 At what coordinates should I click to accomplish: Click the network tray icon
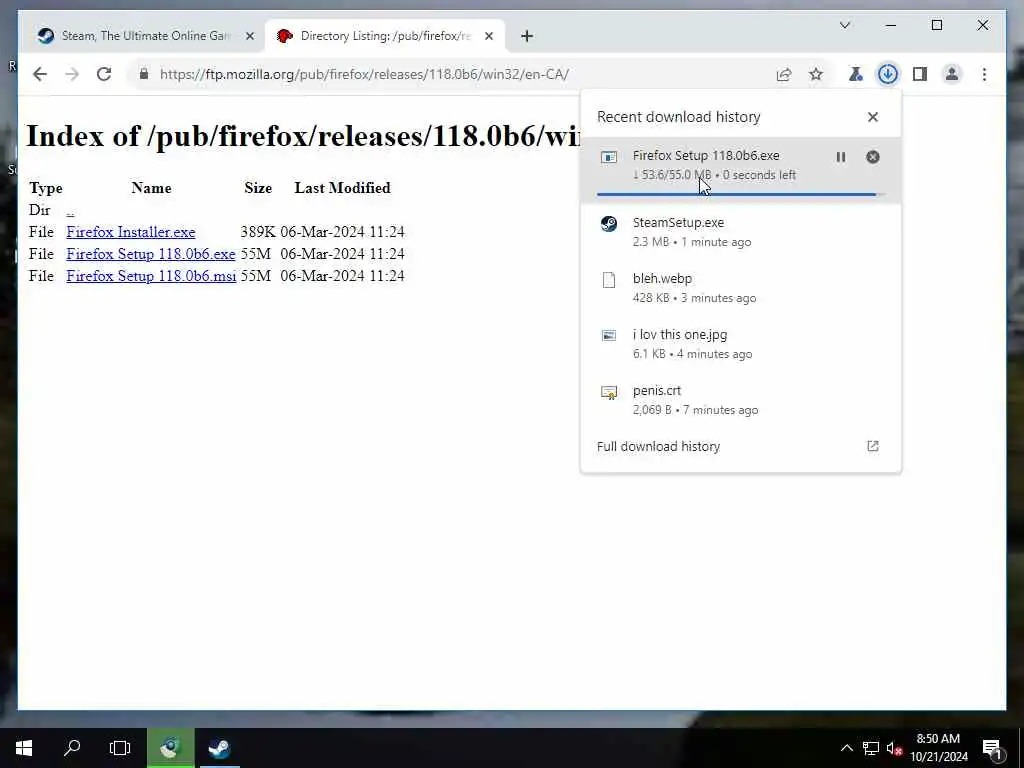pyautogui.click(x=871, y=748)
